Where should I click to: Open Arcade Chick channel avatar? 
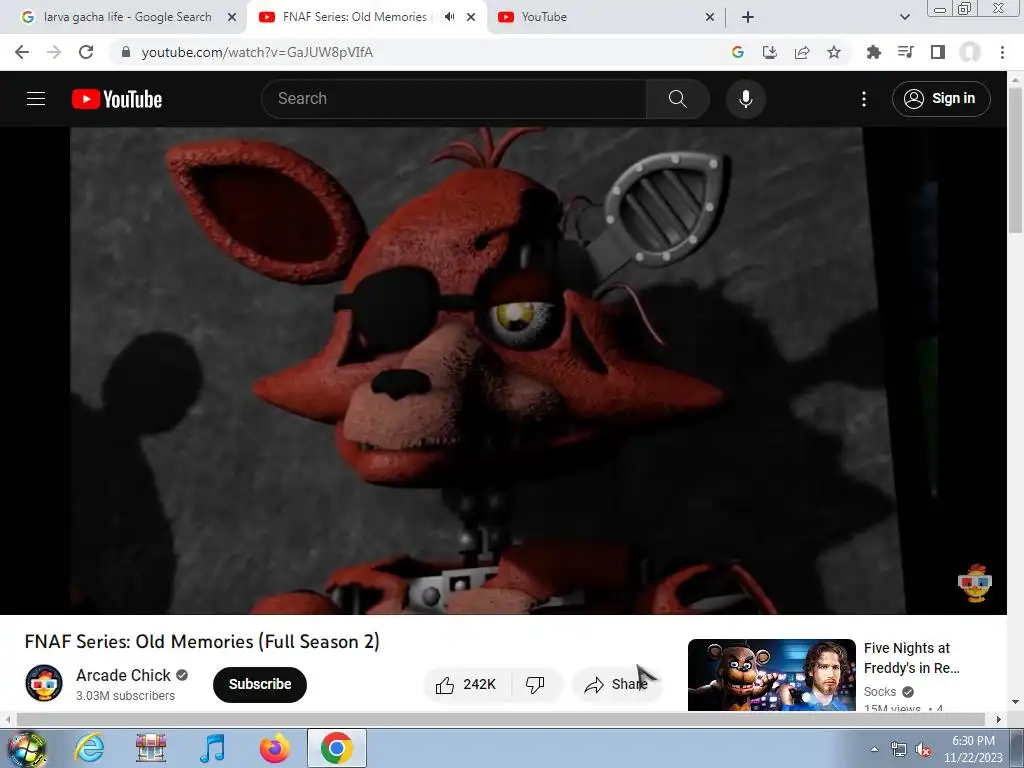[x=44, y=683]
